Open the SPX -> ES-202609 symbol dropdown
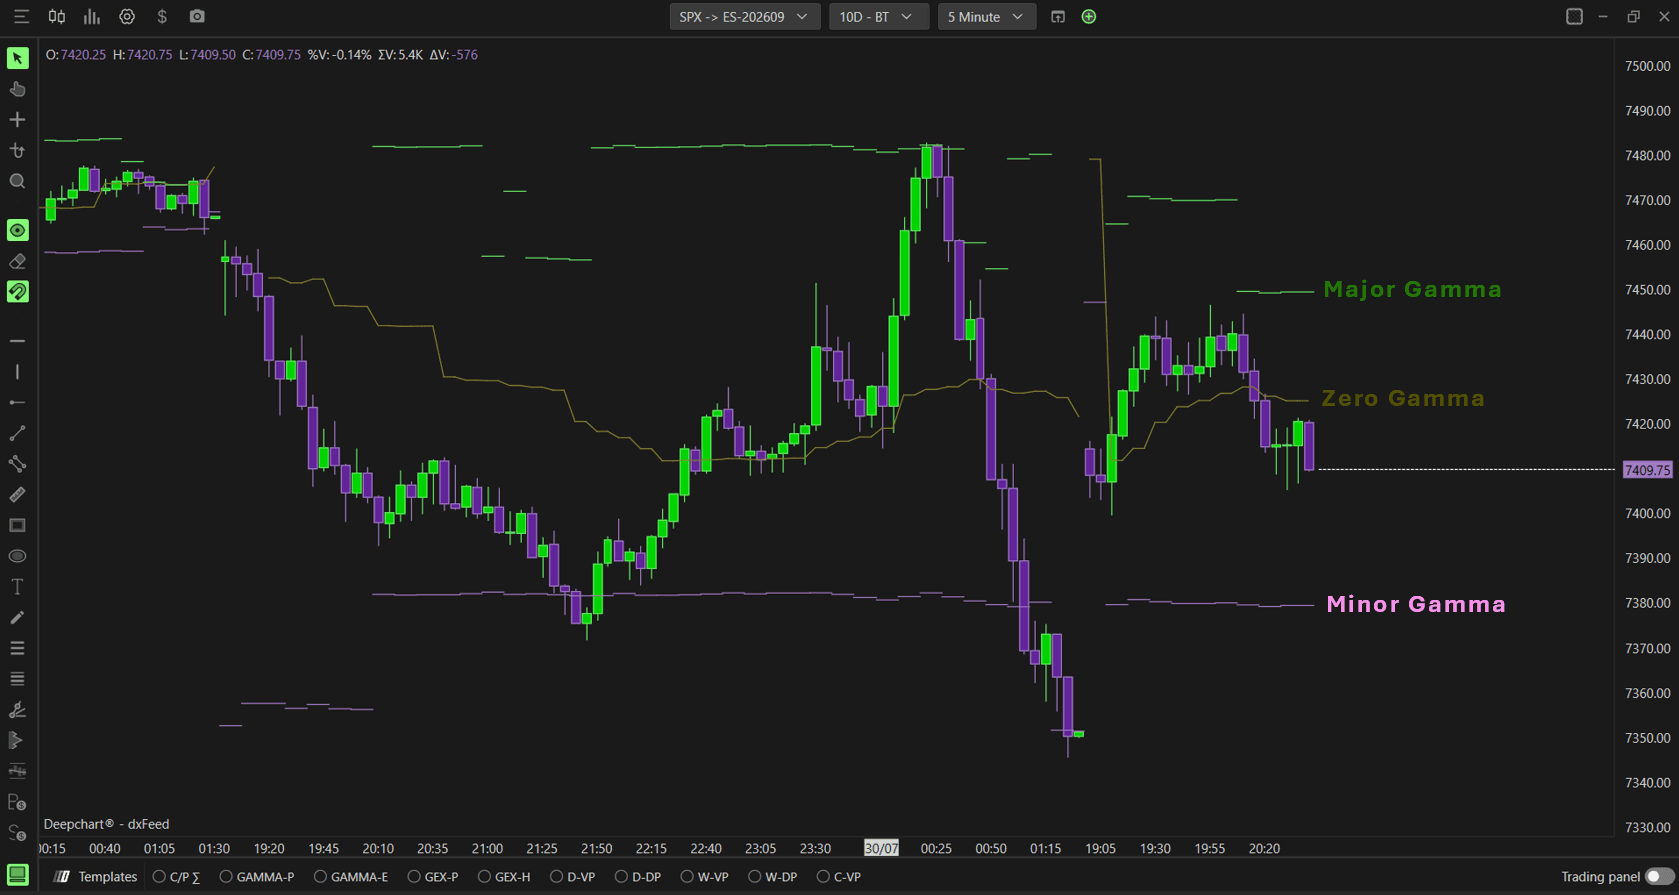Screen dimensions: 1679x895 [x=744, y=17]
